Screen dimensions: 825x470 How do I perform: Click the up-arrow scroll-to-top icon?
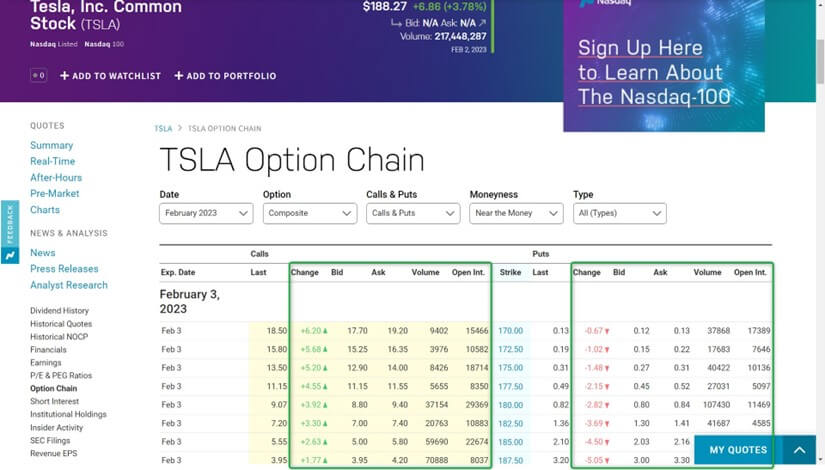click(x=799, y=450)
